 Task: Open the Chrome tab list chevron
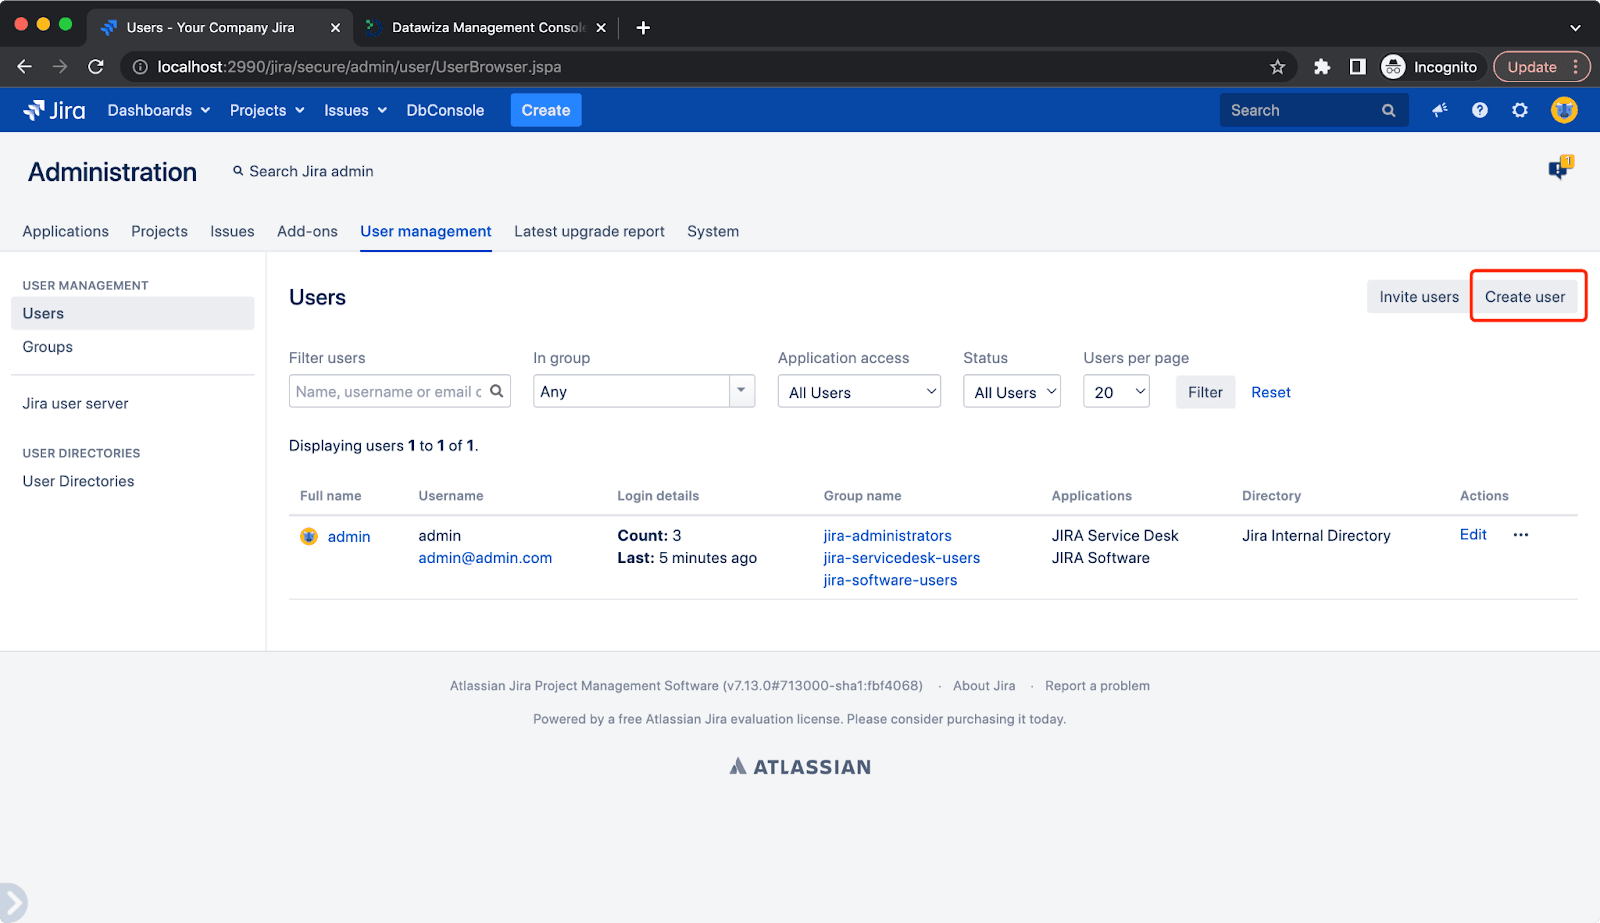point(1575,28)
